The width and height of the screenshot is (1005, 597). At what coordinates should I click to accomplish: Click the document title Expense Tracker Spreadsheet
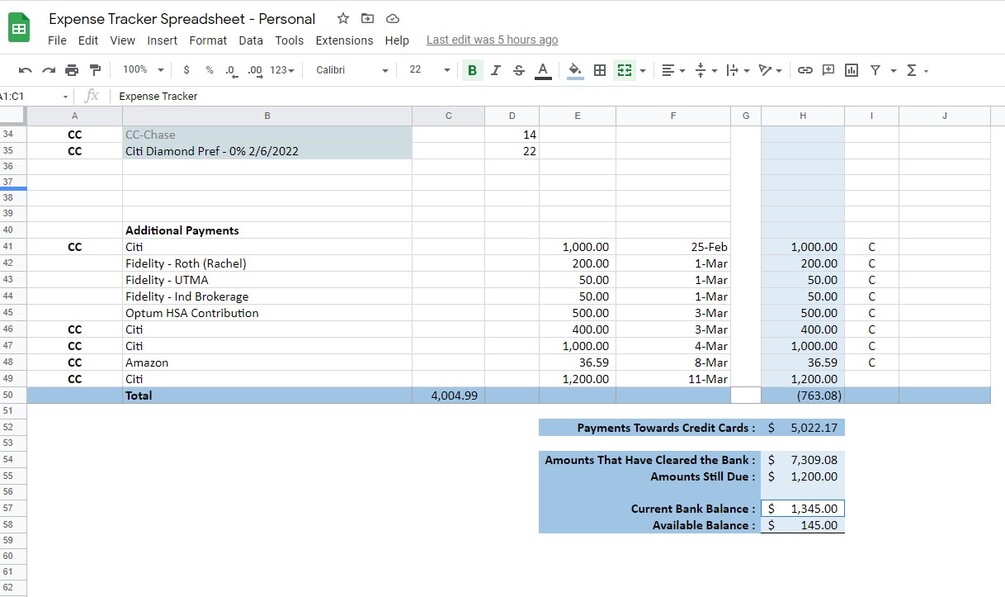(182, 19)
